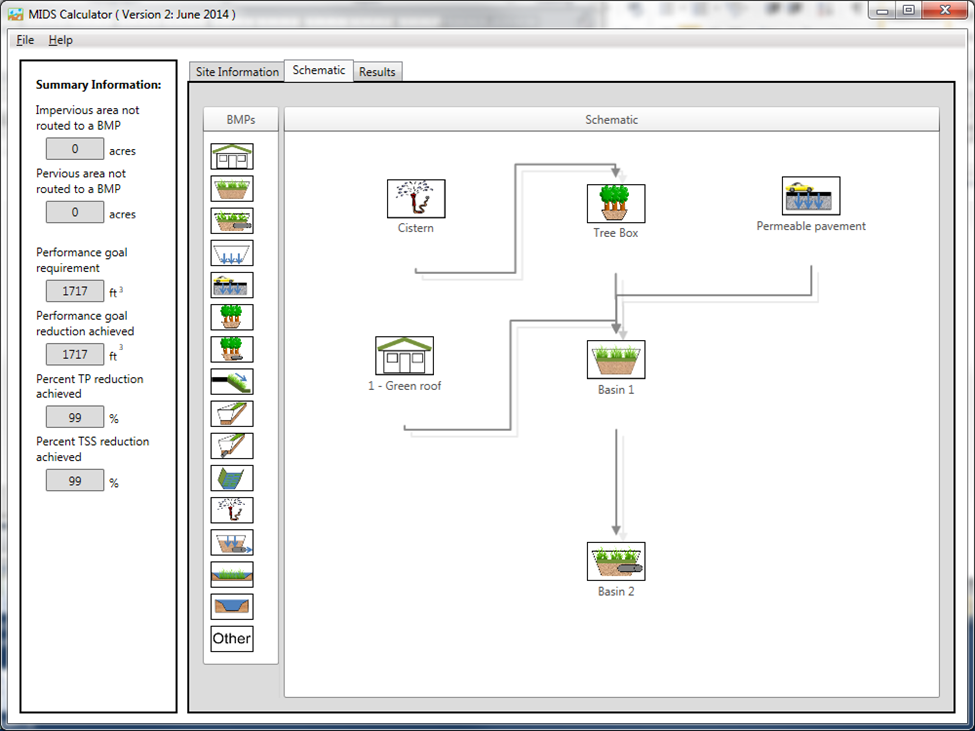This screenshot has height=731, width=975.
Task: Select the '1 - Green roof' schematic node
Action: click(x=404, y=356)
